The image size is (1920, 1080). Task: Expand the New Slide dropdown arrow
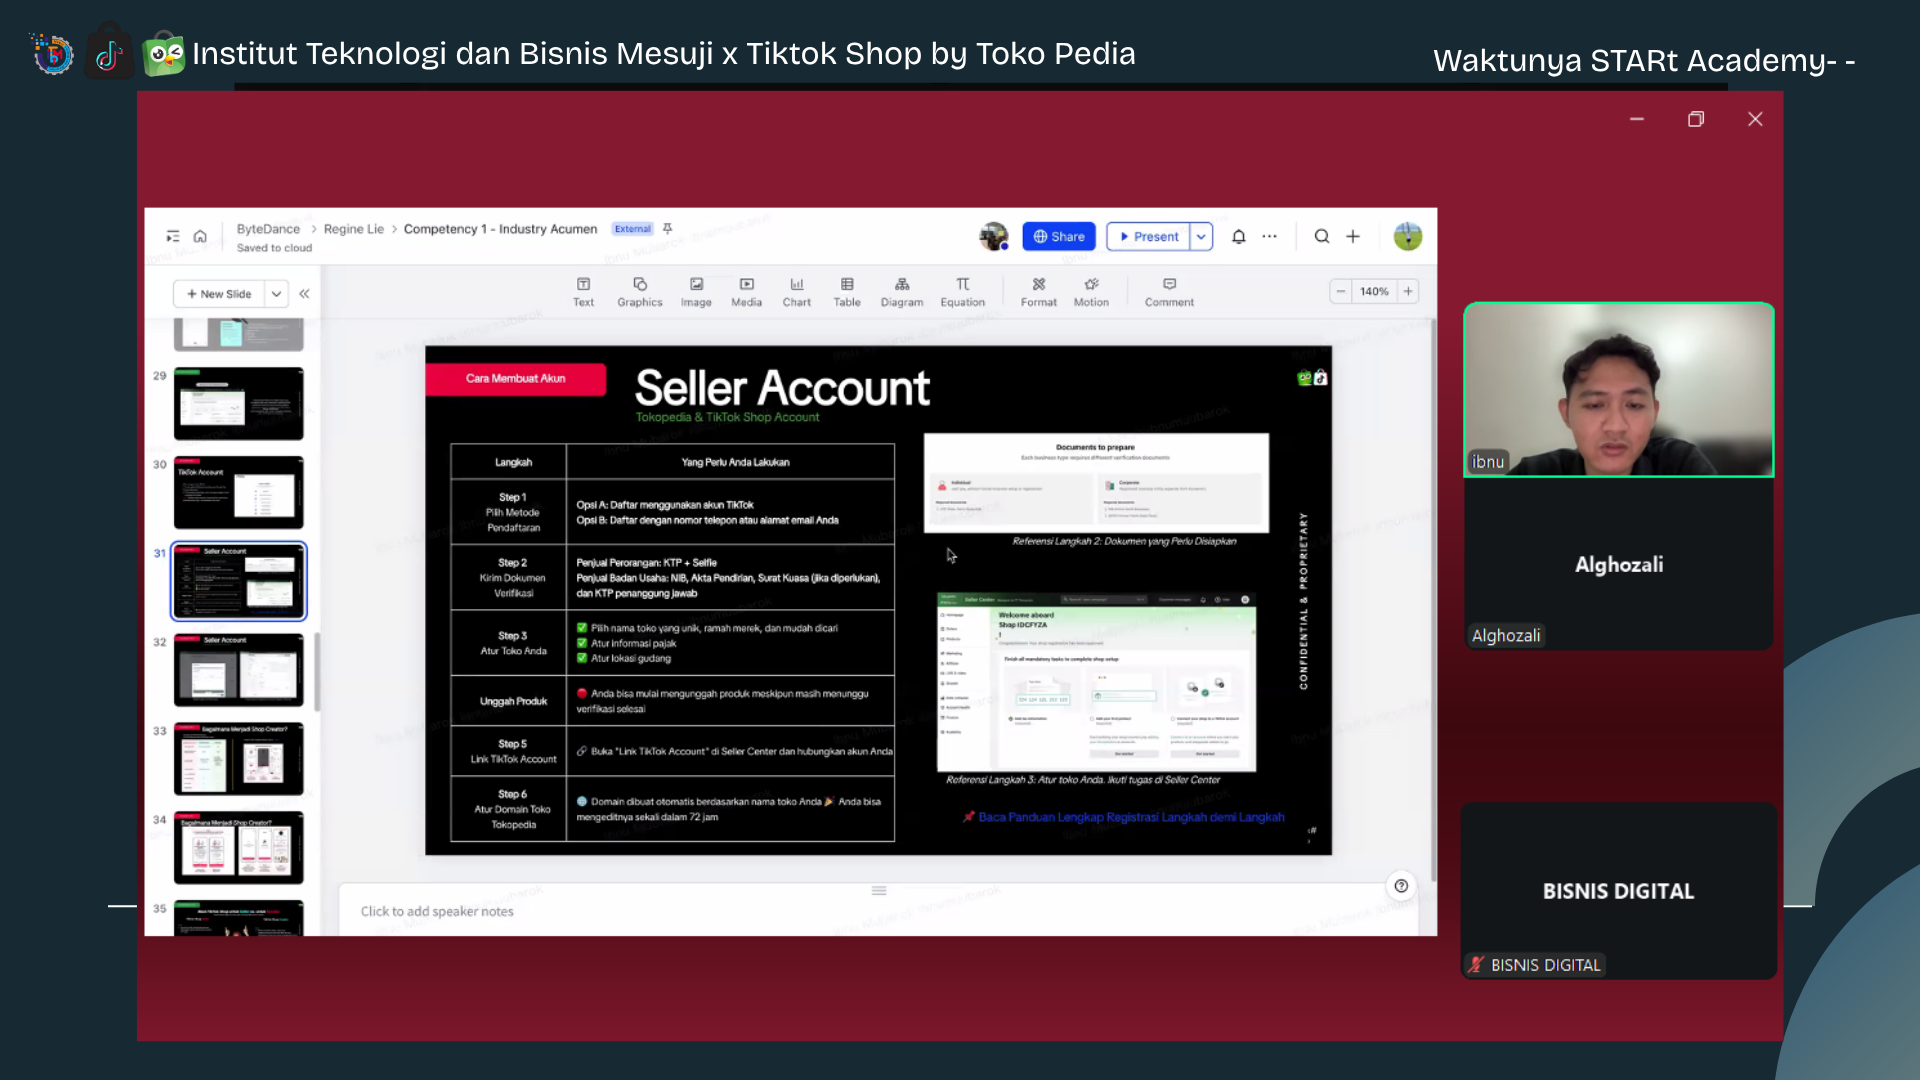pos(276,294)
